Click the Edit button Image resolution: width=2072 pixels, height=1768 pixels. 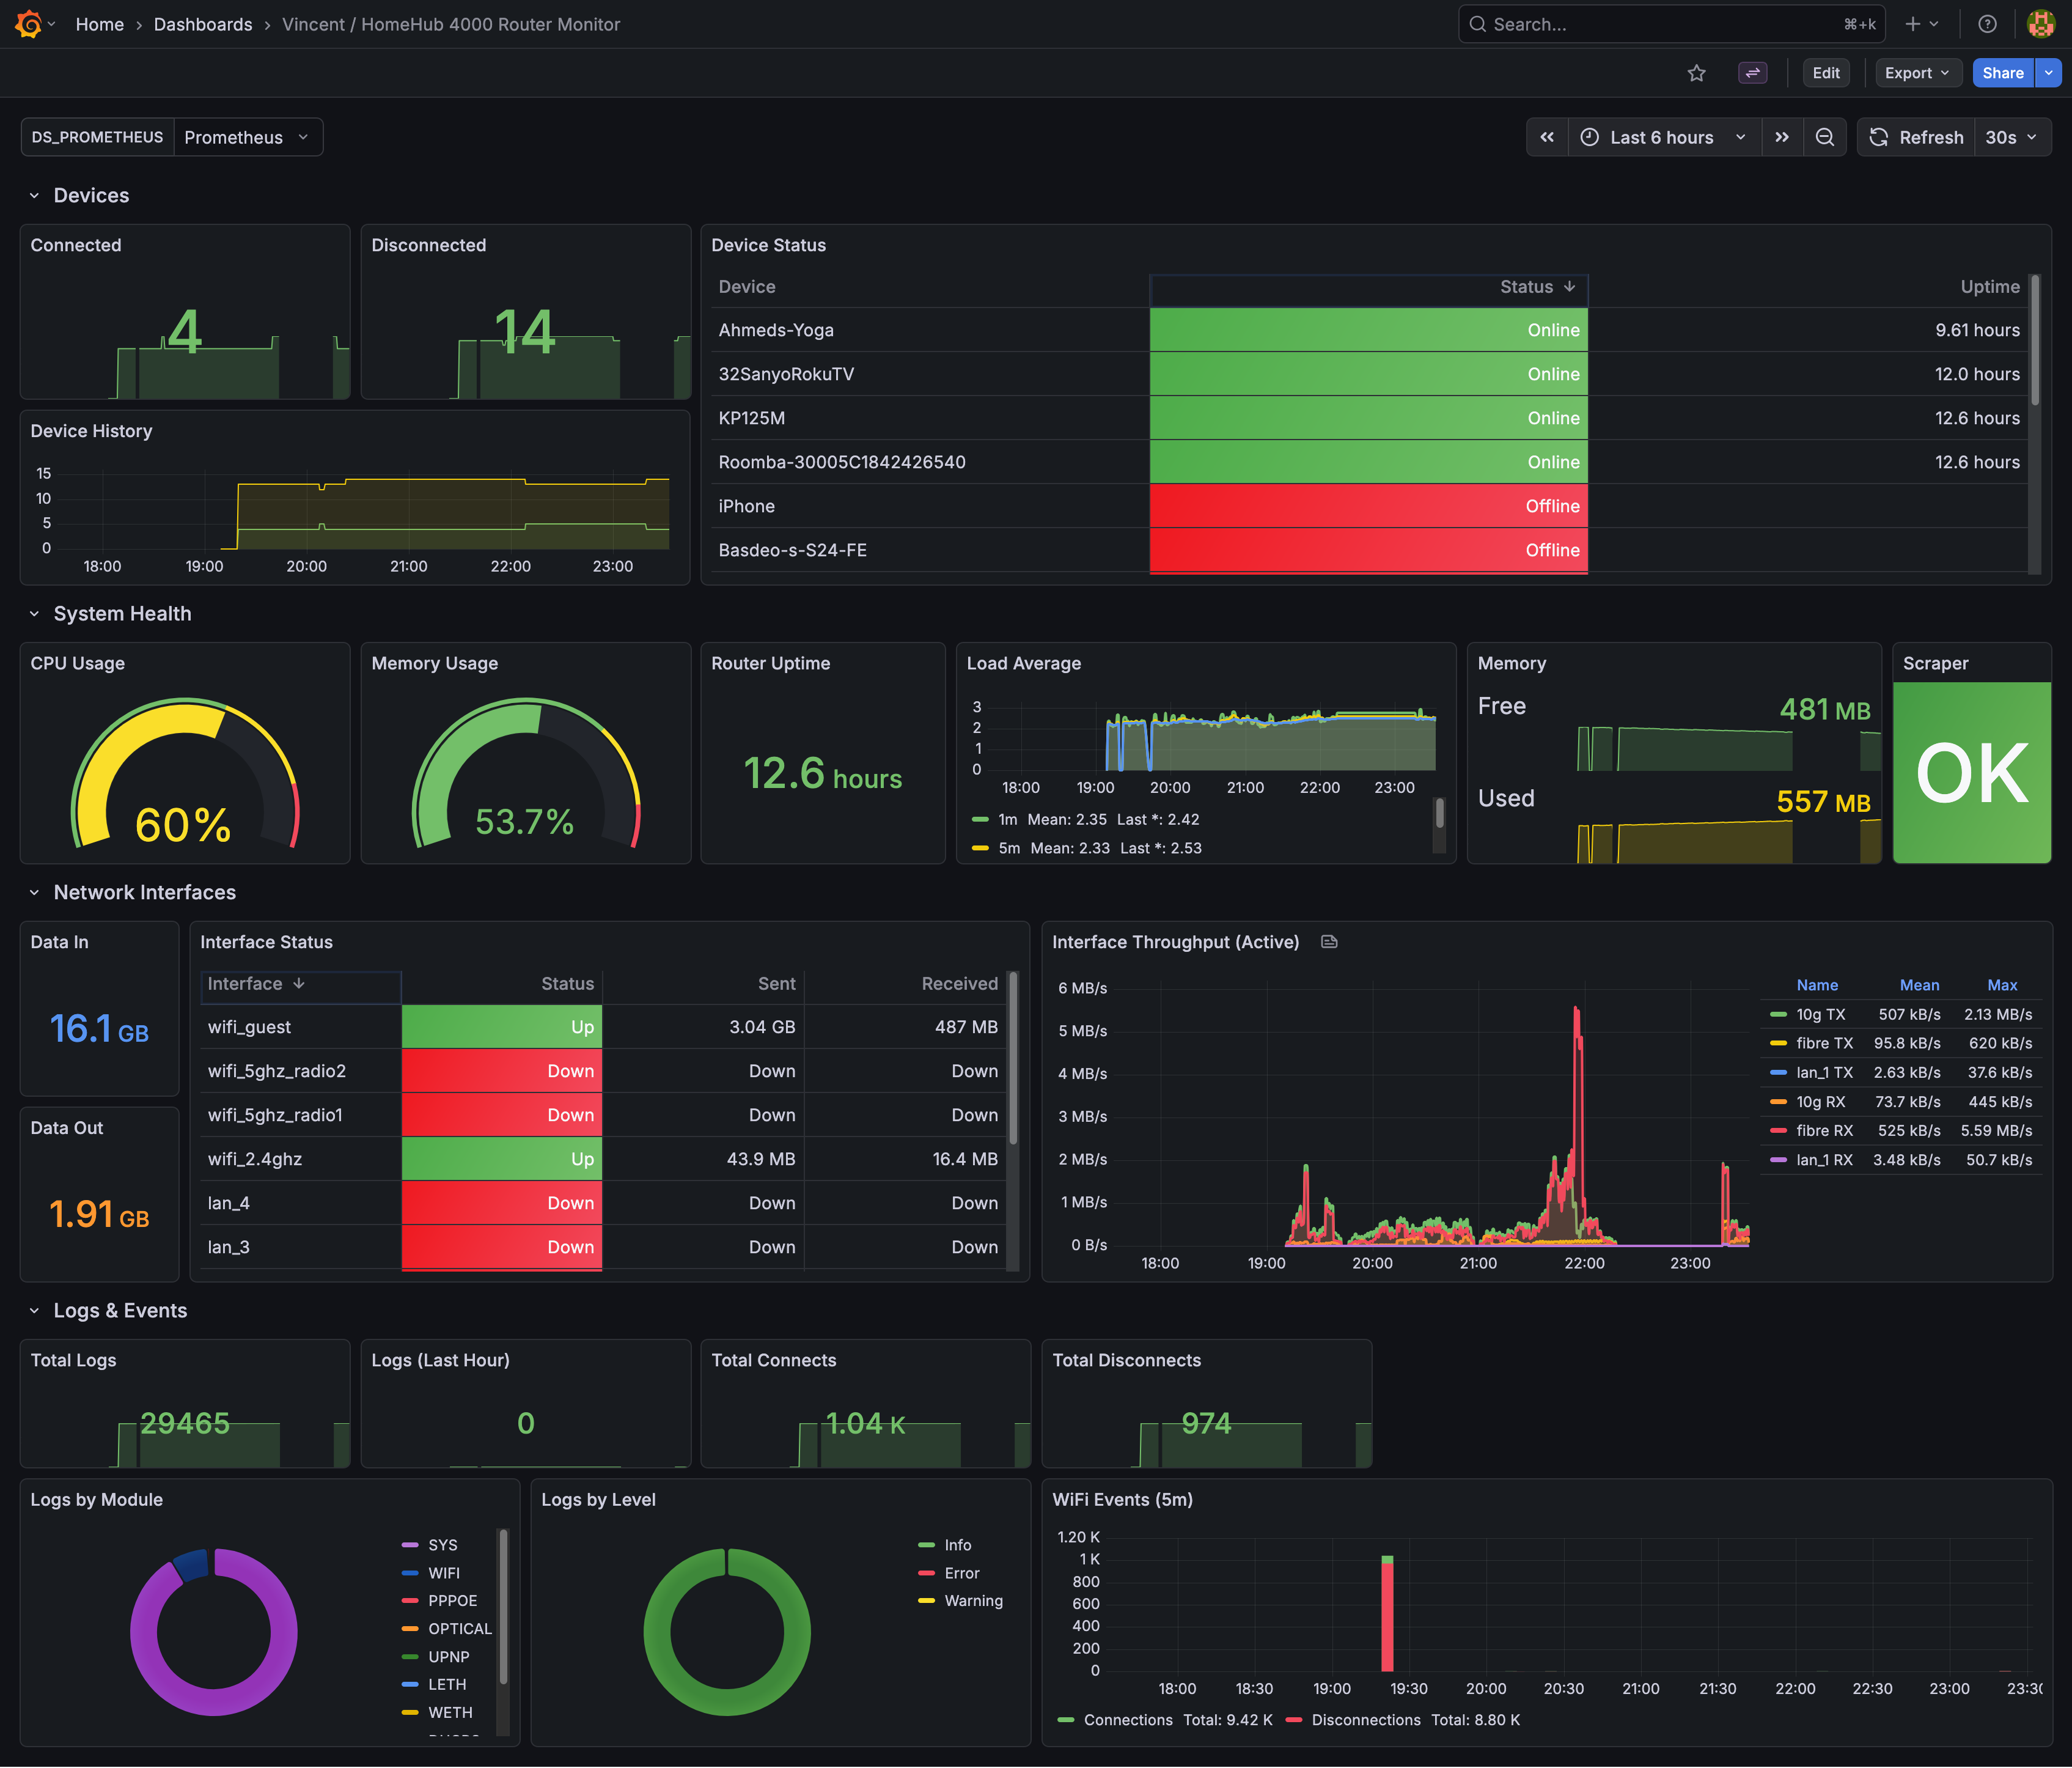[1826, 72]
